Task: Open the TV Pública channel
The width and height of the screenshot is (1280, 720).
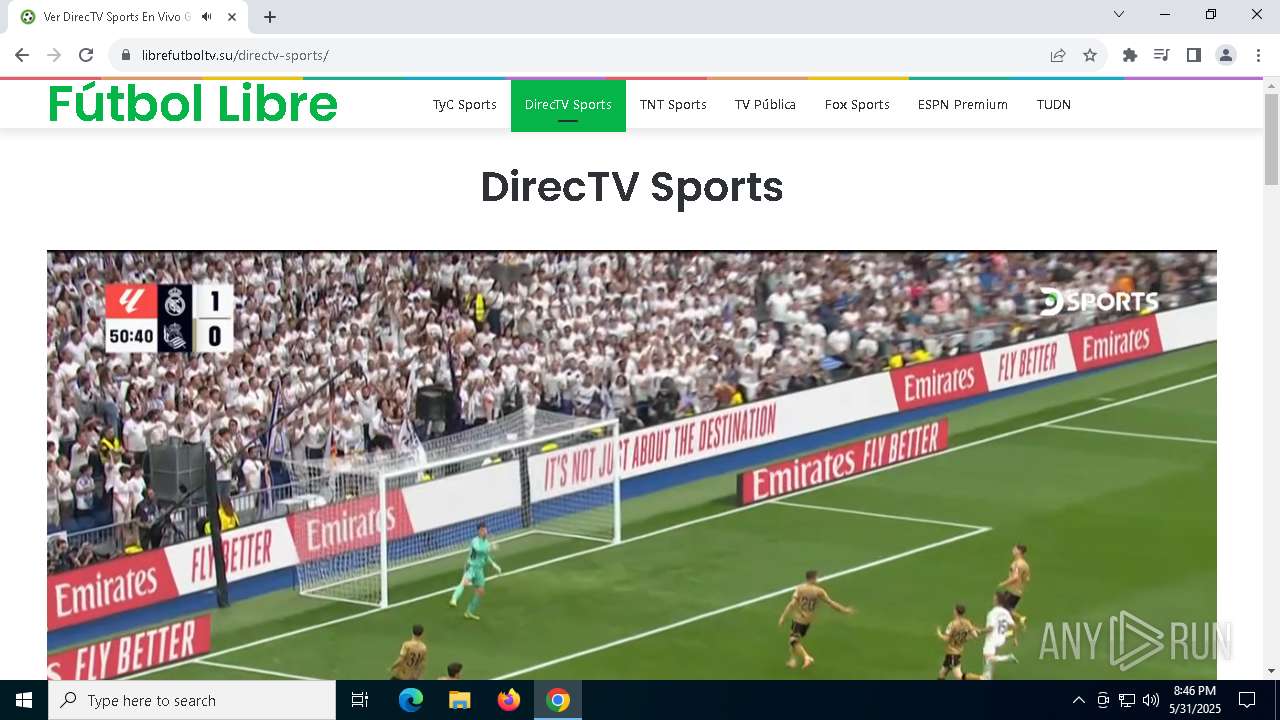Action: coord(765,104)
